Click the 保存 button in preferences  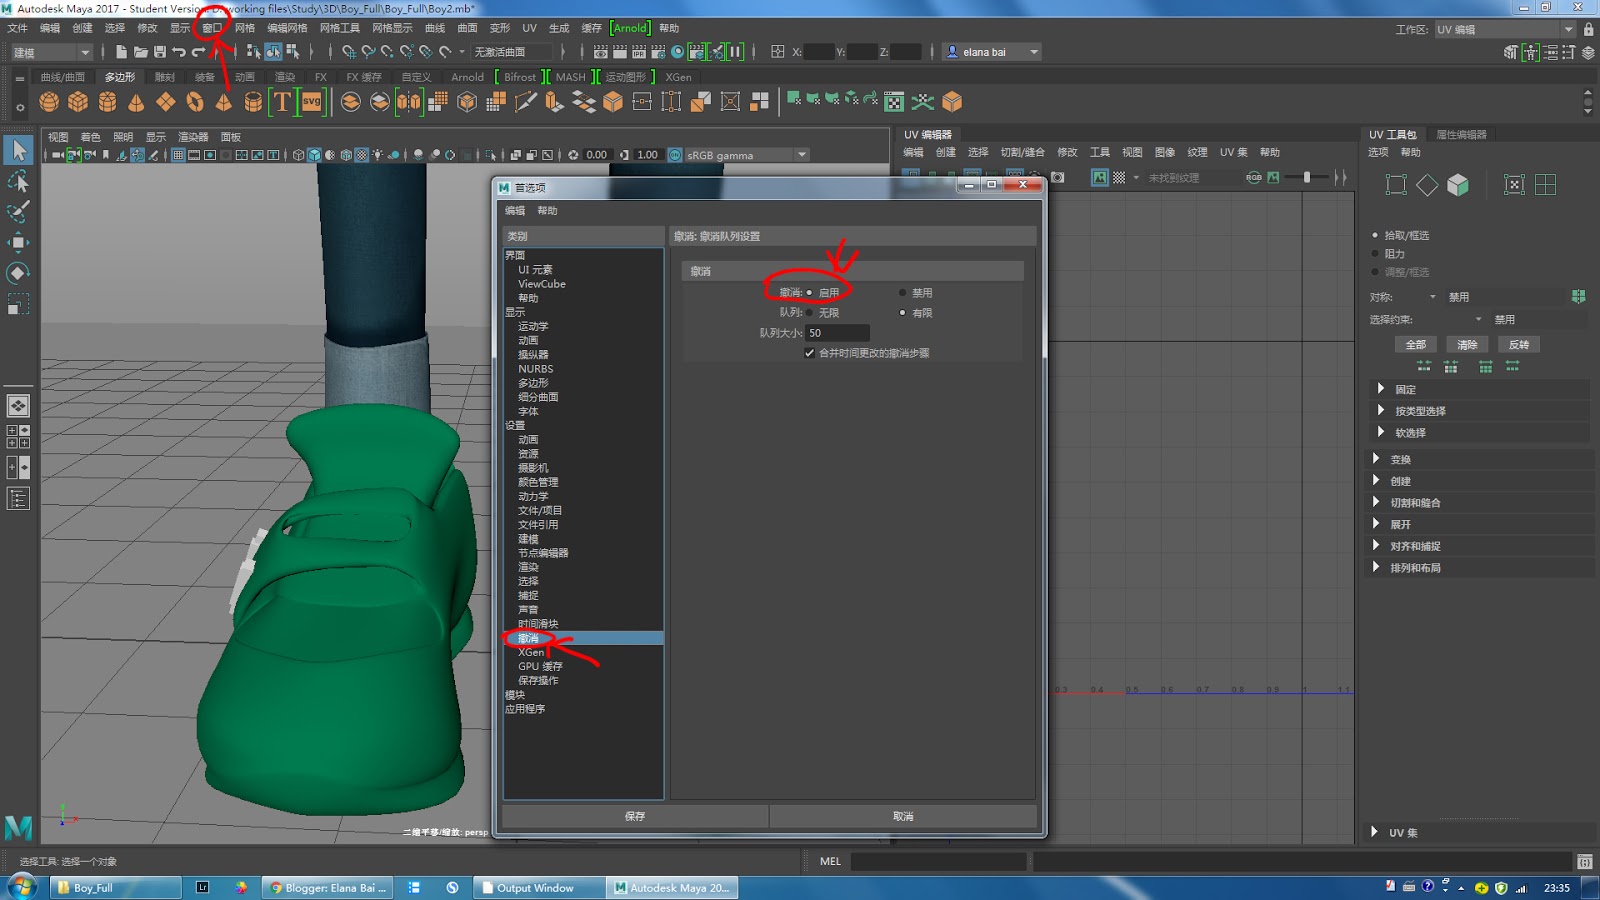(x=635, y=816)
